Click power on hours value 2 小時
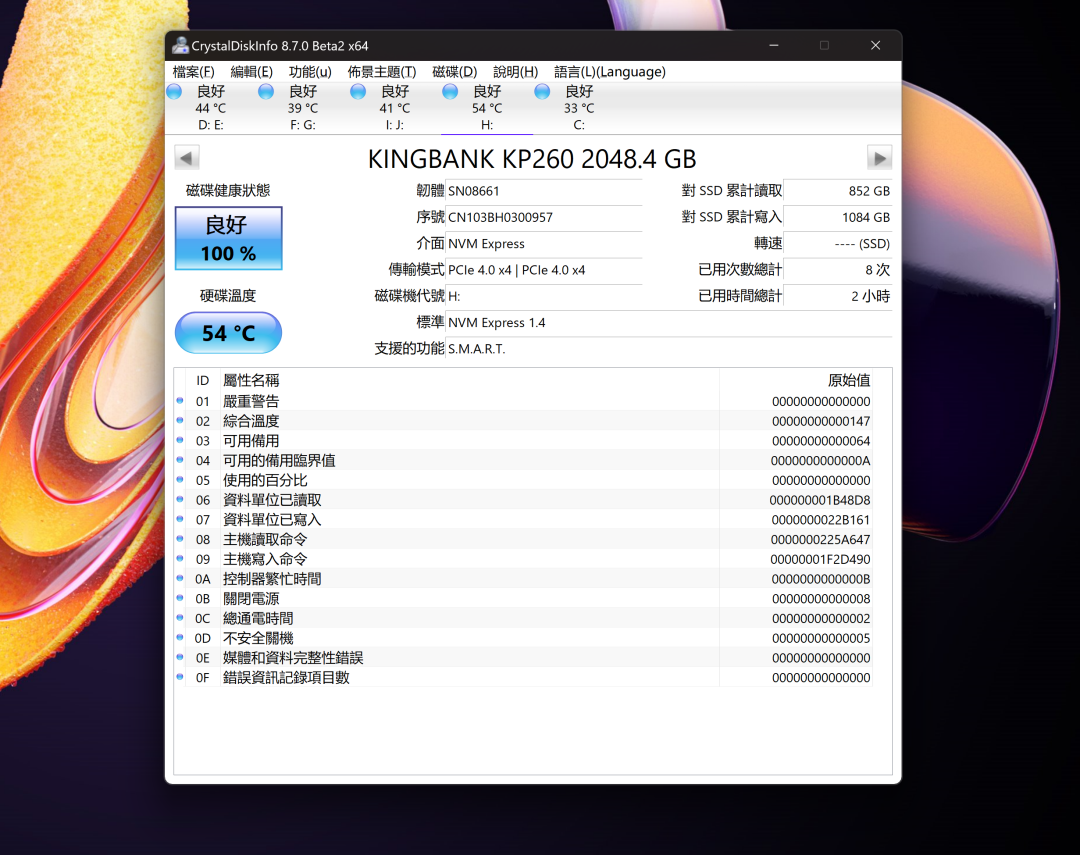The image size is (1080, 855). point(838,296)
